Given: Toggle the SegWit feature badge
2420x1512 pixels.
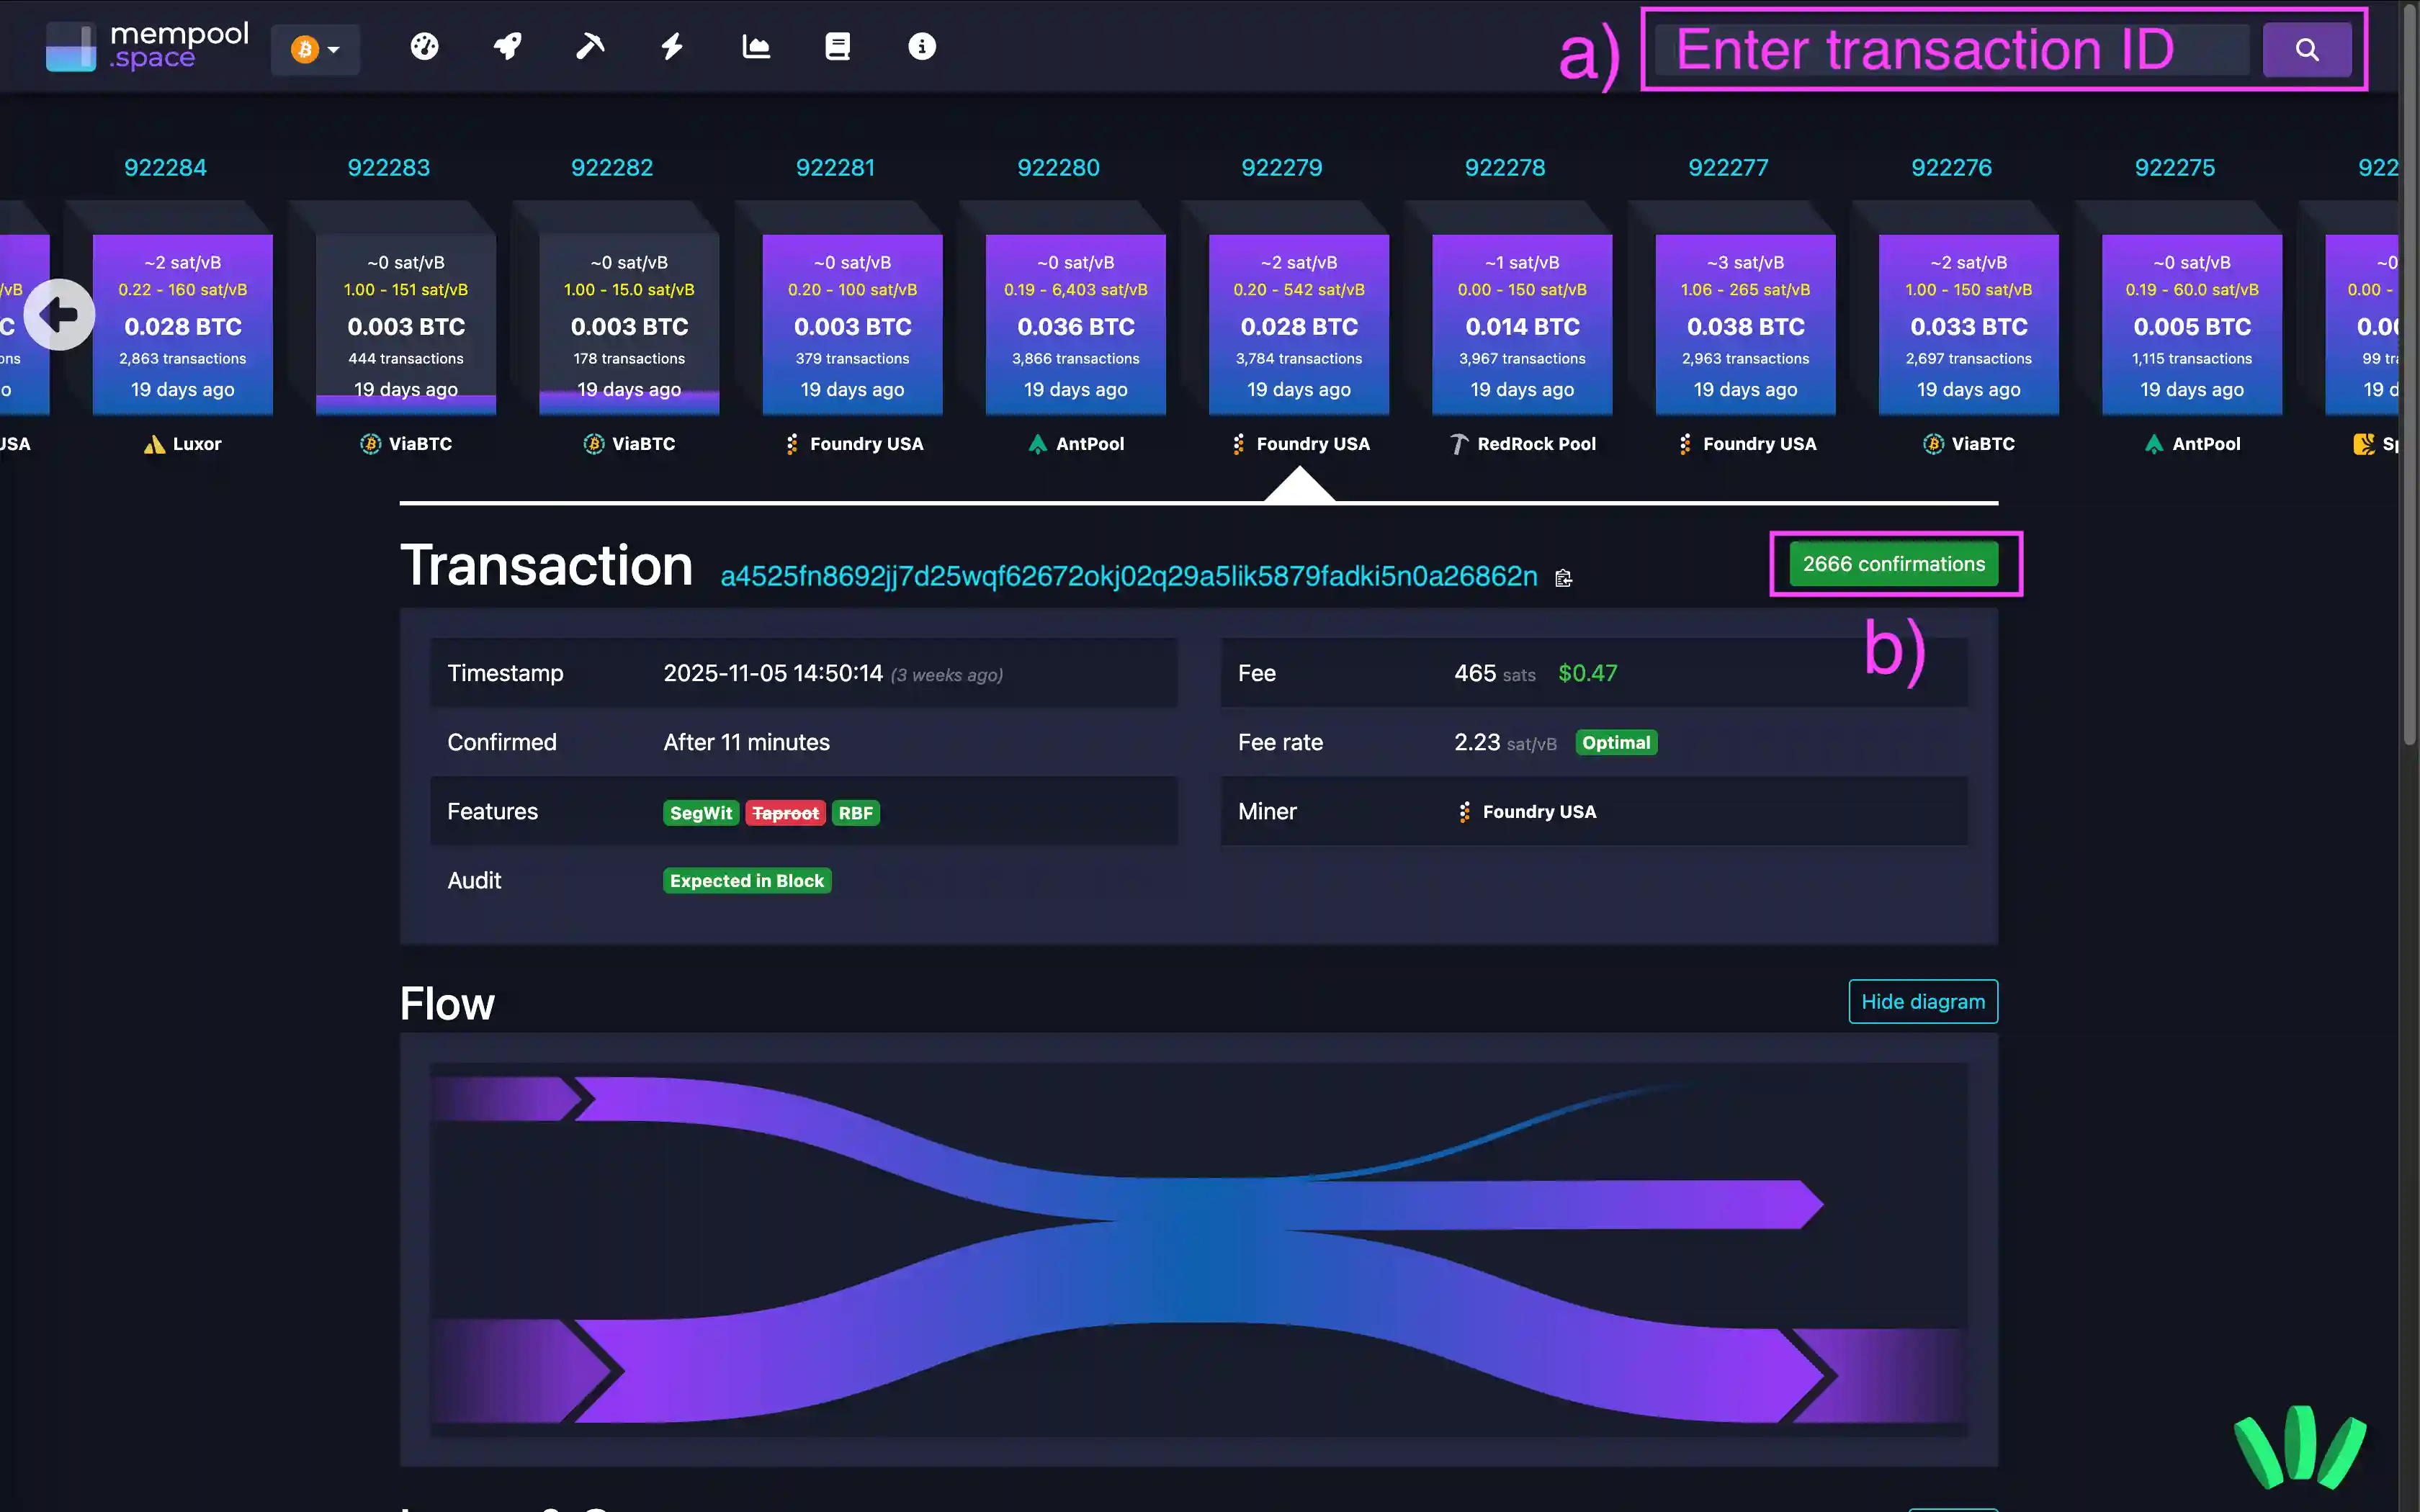Looking at the screenshot, I should [700, 812].
